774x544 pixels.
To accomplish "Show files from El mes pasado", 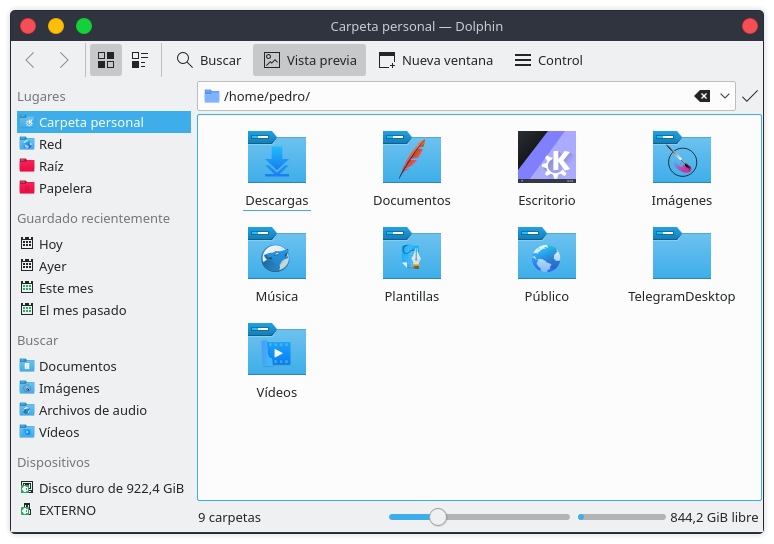I will tap(104, 310).
